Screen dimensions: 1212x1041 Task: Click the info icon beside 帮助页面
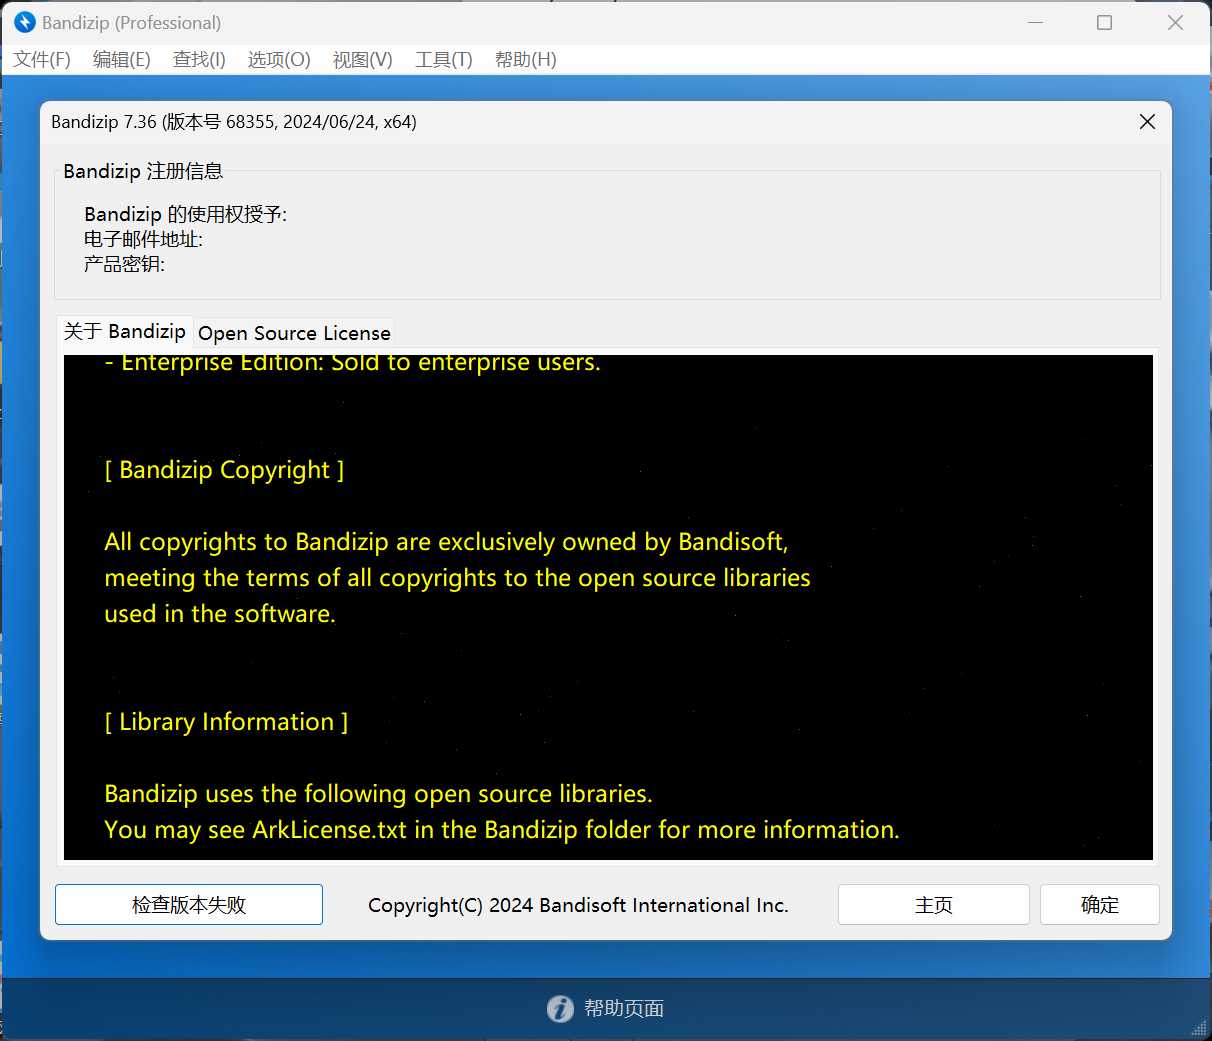(x=560, y=1008)
